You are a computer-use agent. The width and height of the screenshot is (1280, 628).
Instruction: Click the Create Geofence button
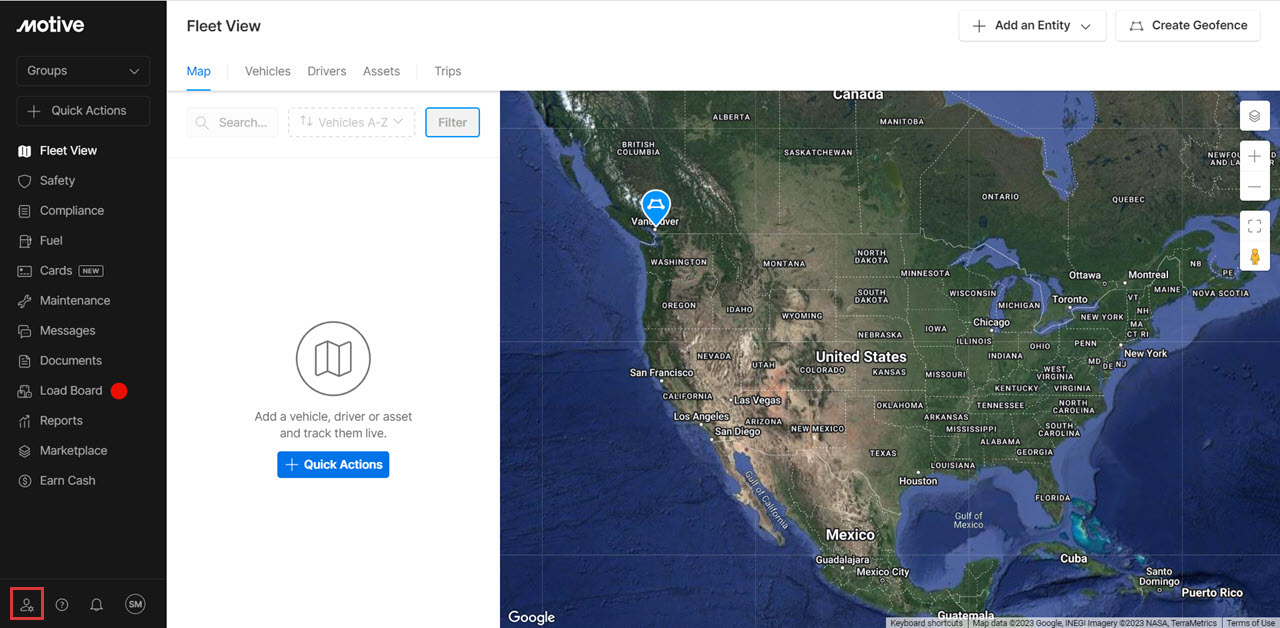click(1188, 26)
